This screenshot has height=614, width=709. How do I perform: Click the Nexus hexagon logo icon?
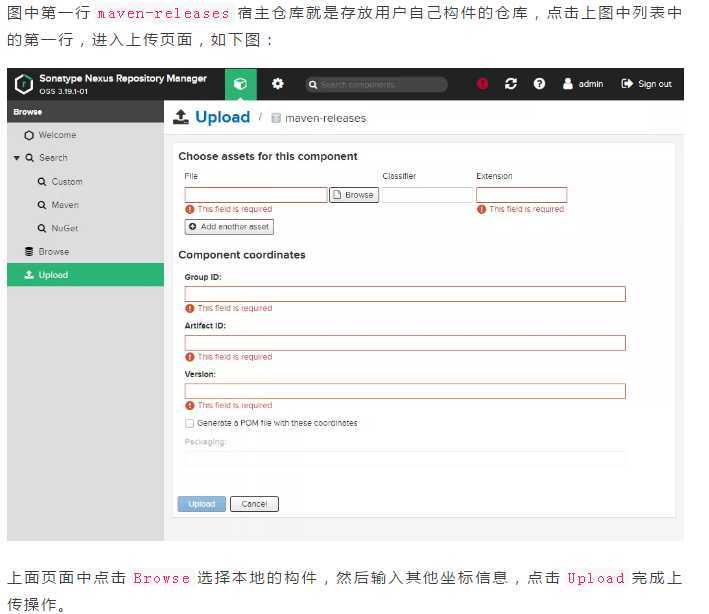tap(24, 84)
